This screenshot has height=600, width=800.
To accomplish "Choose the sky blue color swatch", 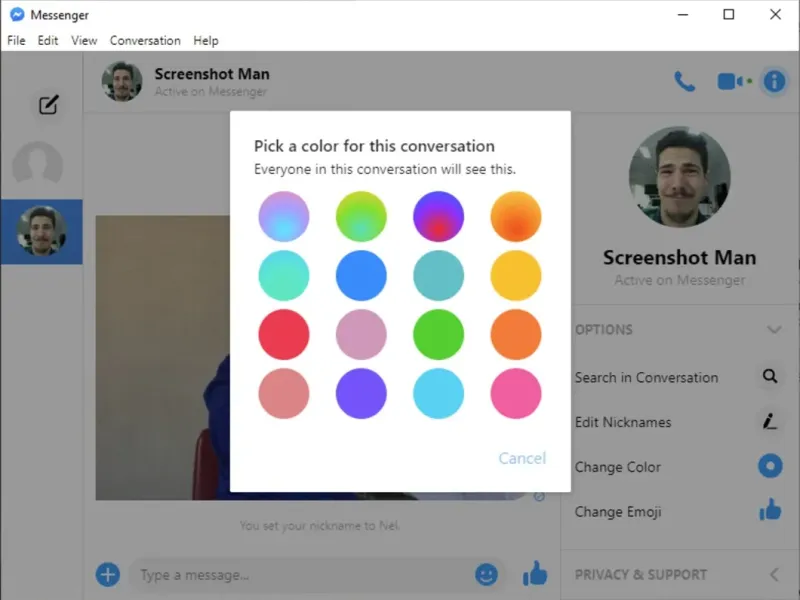I will (x=438, y=394).
